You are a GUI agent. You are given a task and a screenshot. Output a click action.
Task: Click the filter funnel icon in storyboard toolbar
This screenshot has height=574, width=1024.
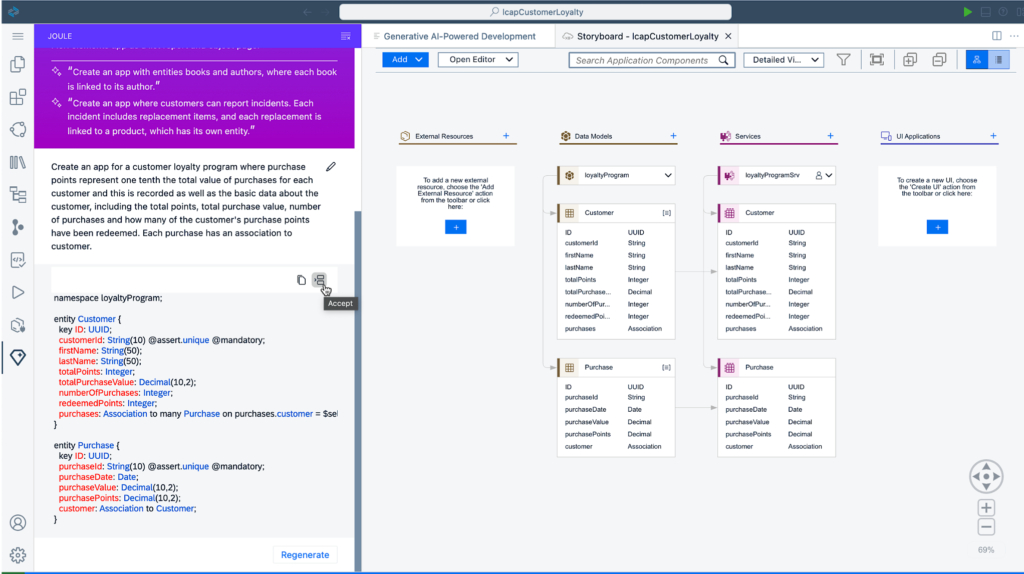tap(843, 60)
